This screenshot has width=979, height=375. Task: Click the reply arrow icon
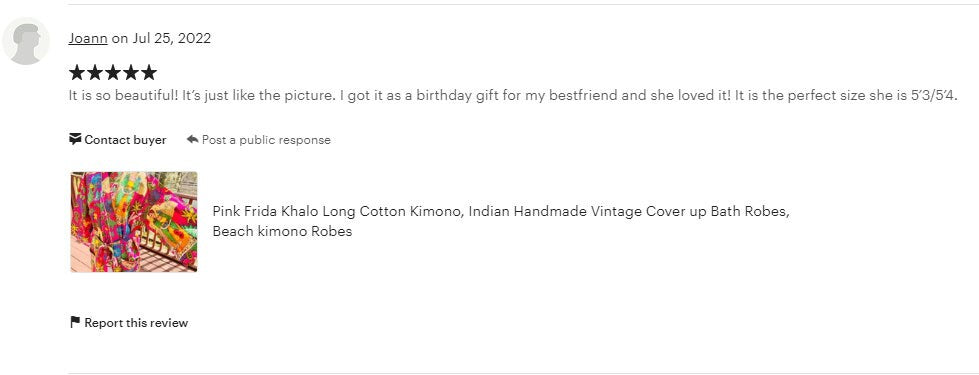point(192,139)
